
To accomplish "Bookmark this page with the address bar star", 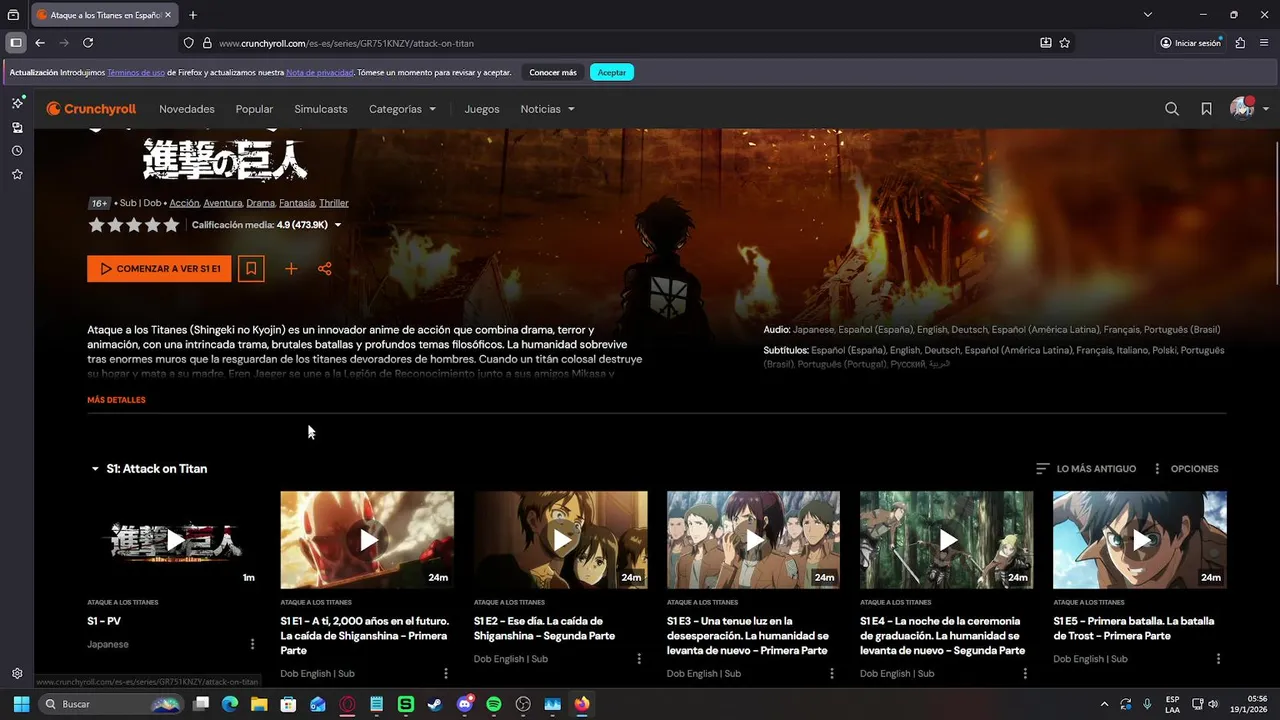I will tap(1065, 43).
